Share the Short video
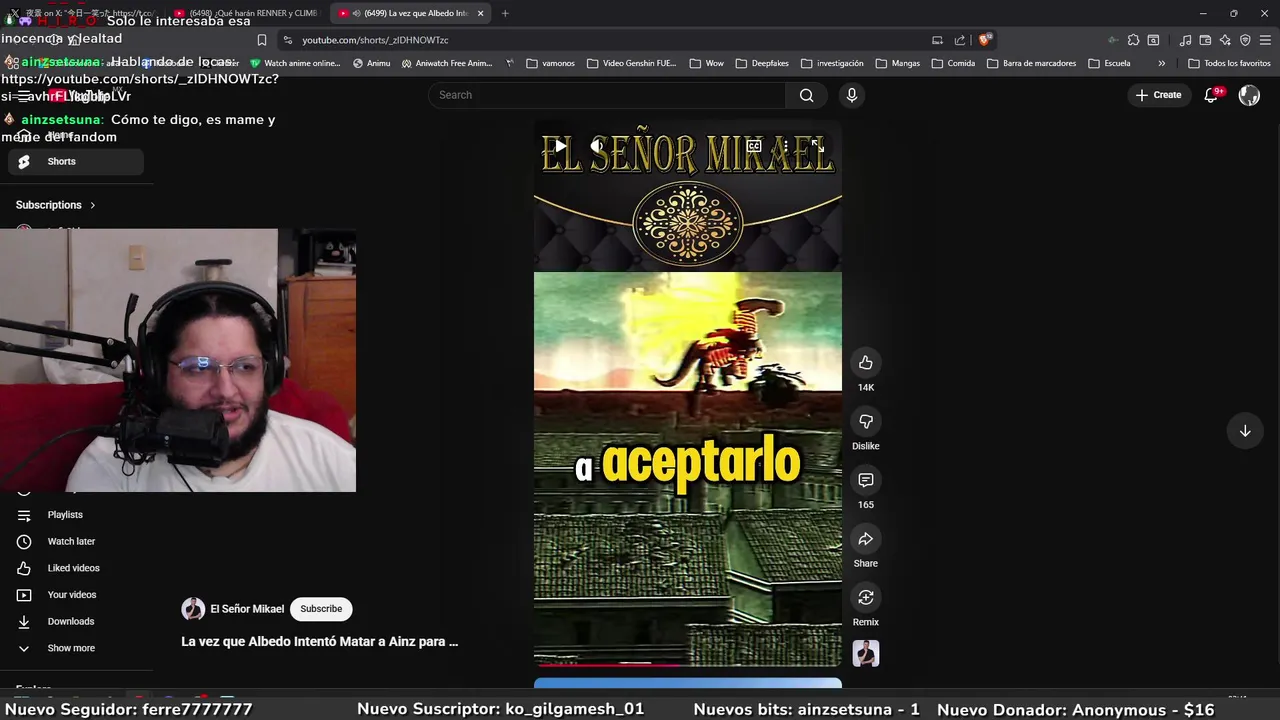1280x720 pixels. click(866, 539)
